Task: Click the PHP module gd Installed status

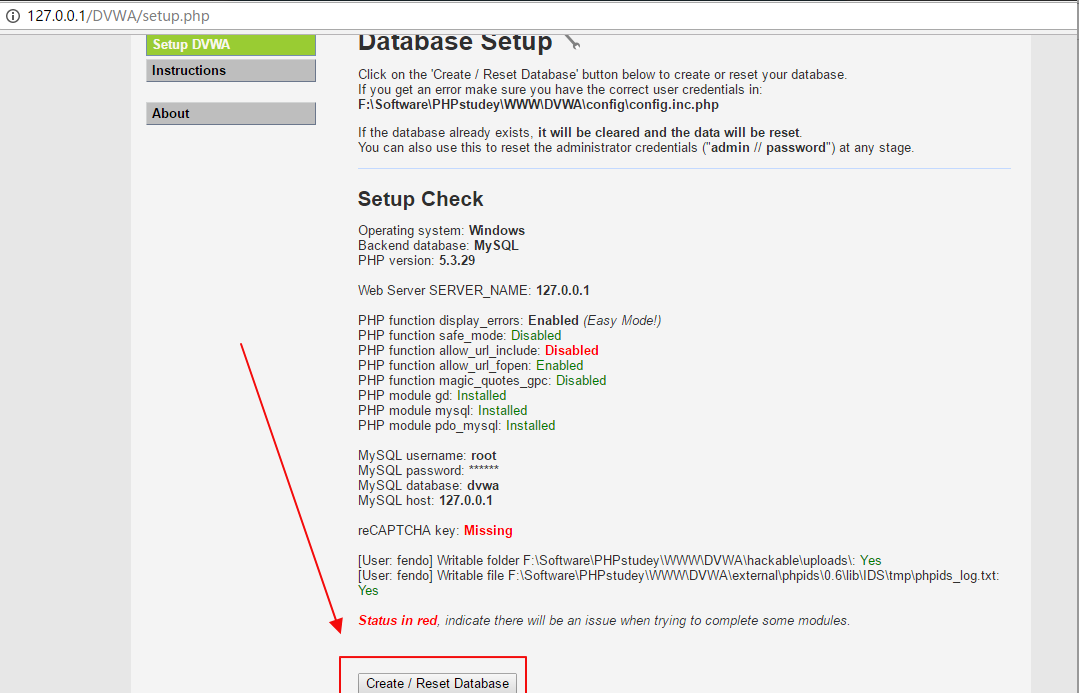Action: 481,396
